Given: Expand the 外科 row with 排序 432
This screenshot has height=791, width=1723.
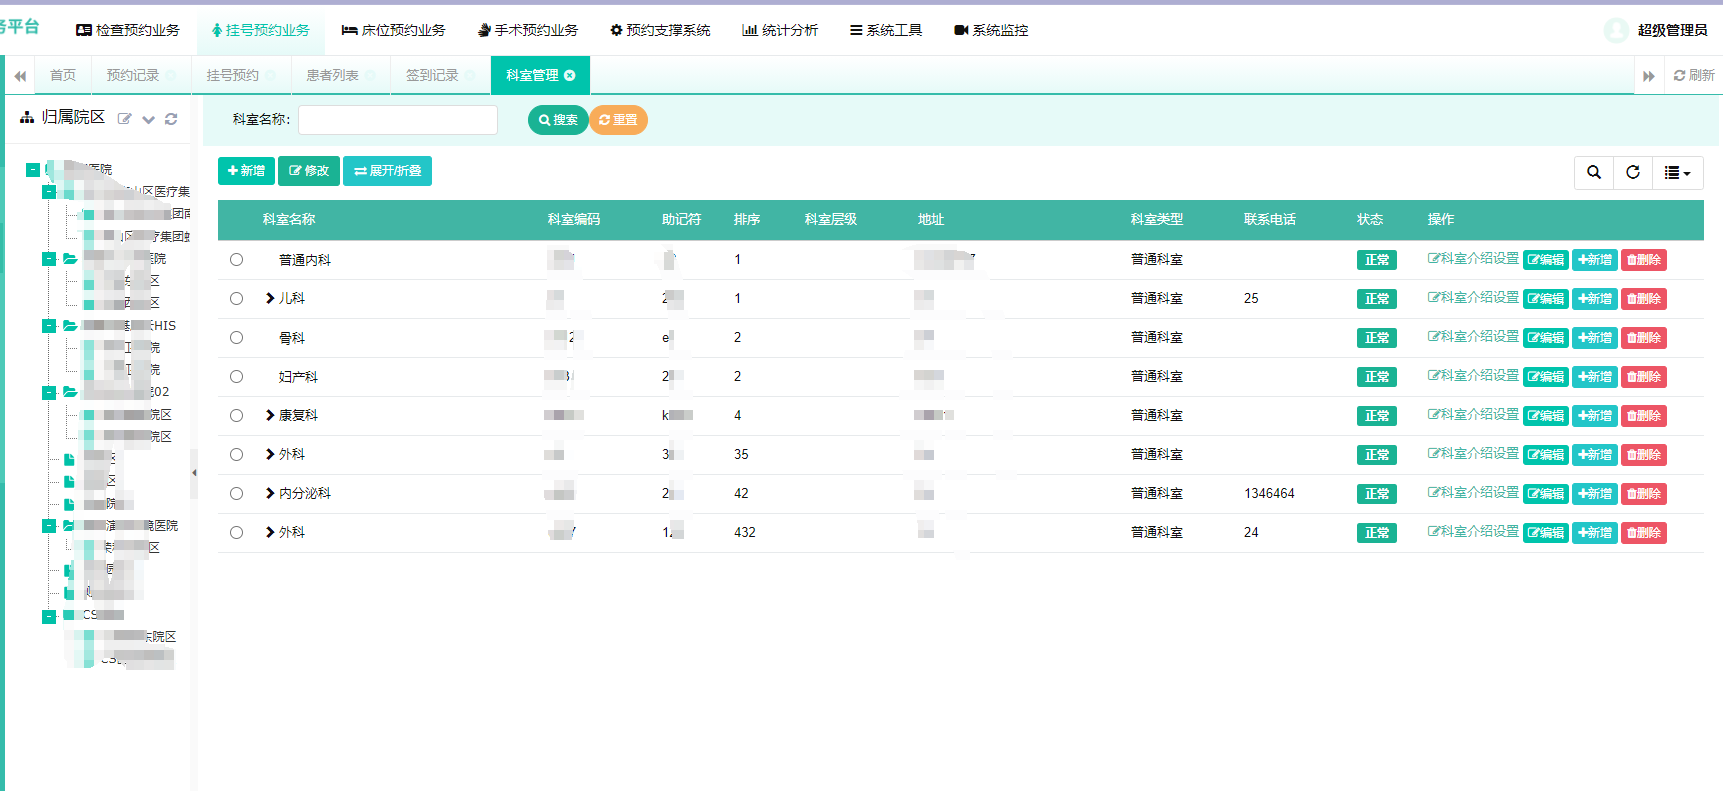Looking at the screenshot, I should pos(270,532).
